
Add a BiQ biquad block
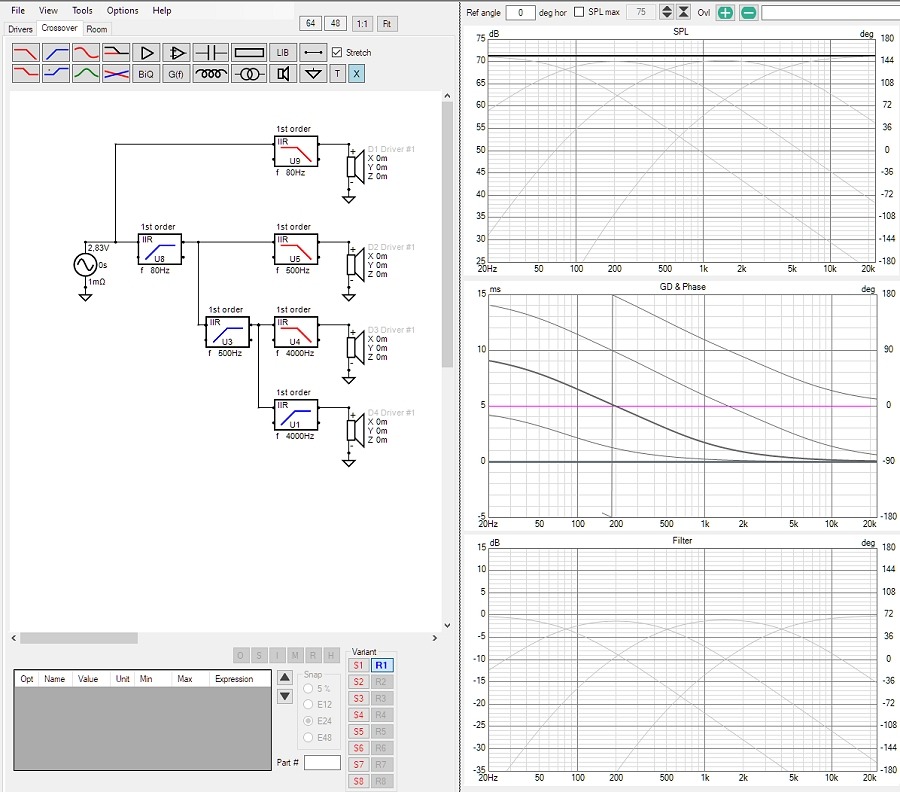click(146, 73)
